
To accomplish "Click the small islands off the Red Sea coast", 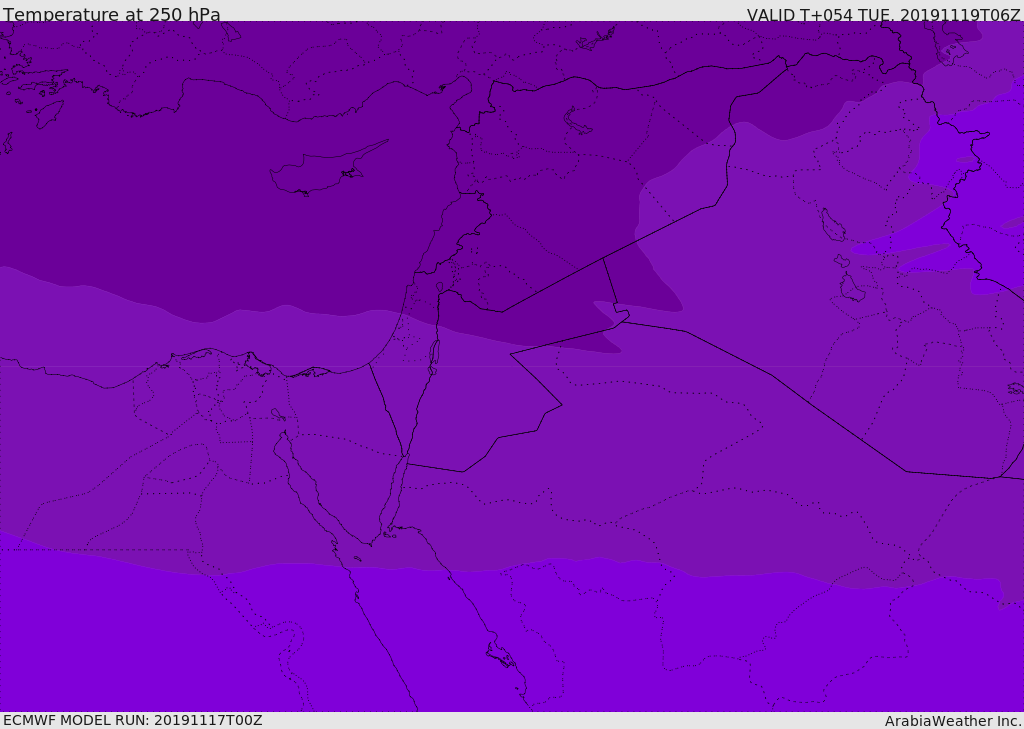I will (x=500, y=656).
